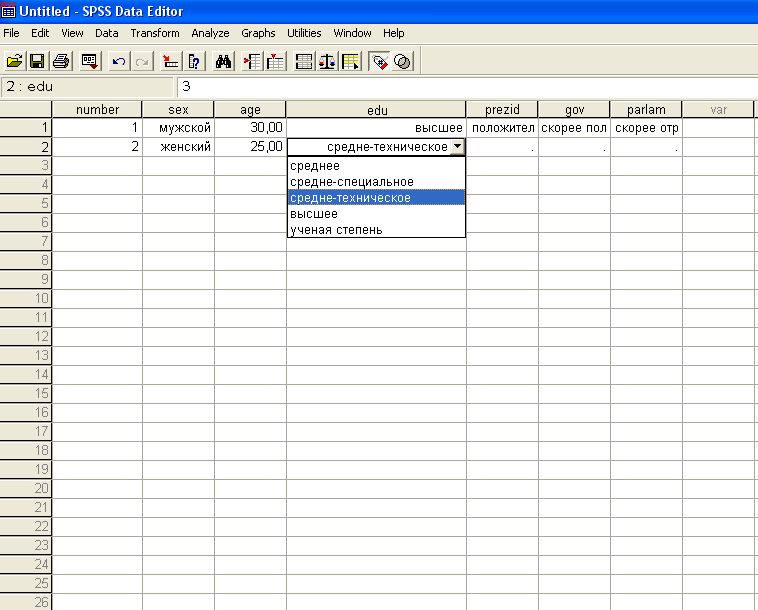Select the 'prezid' column header
The height and width of the screenshot is (610, 758).
pyautogui.click(x=502, y=110)
